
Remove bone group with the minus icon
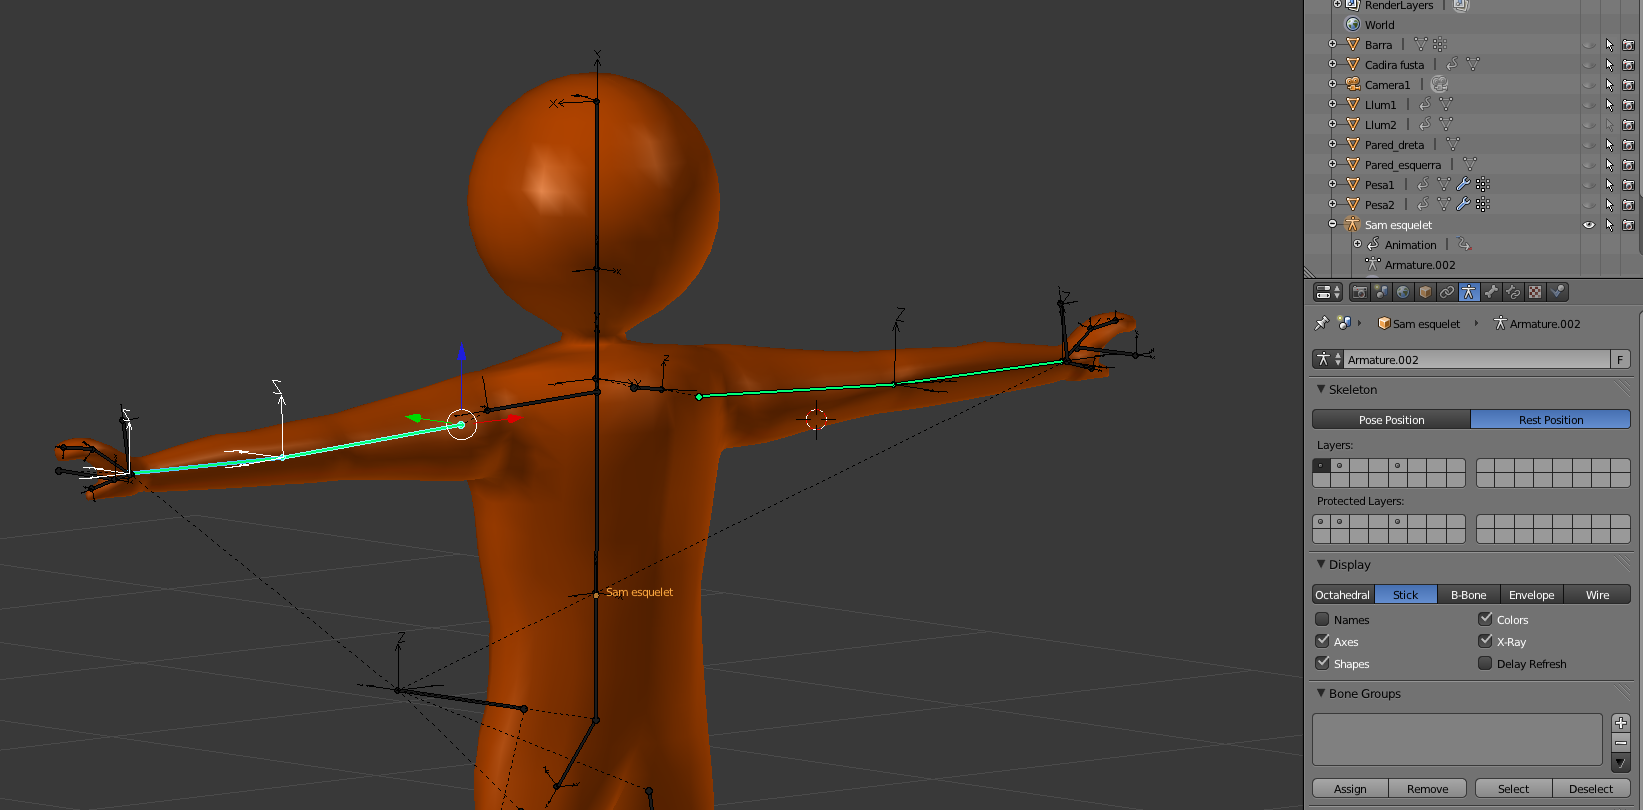pos(1621,742)
